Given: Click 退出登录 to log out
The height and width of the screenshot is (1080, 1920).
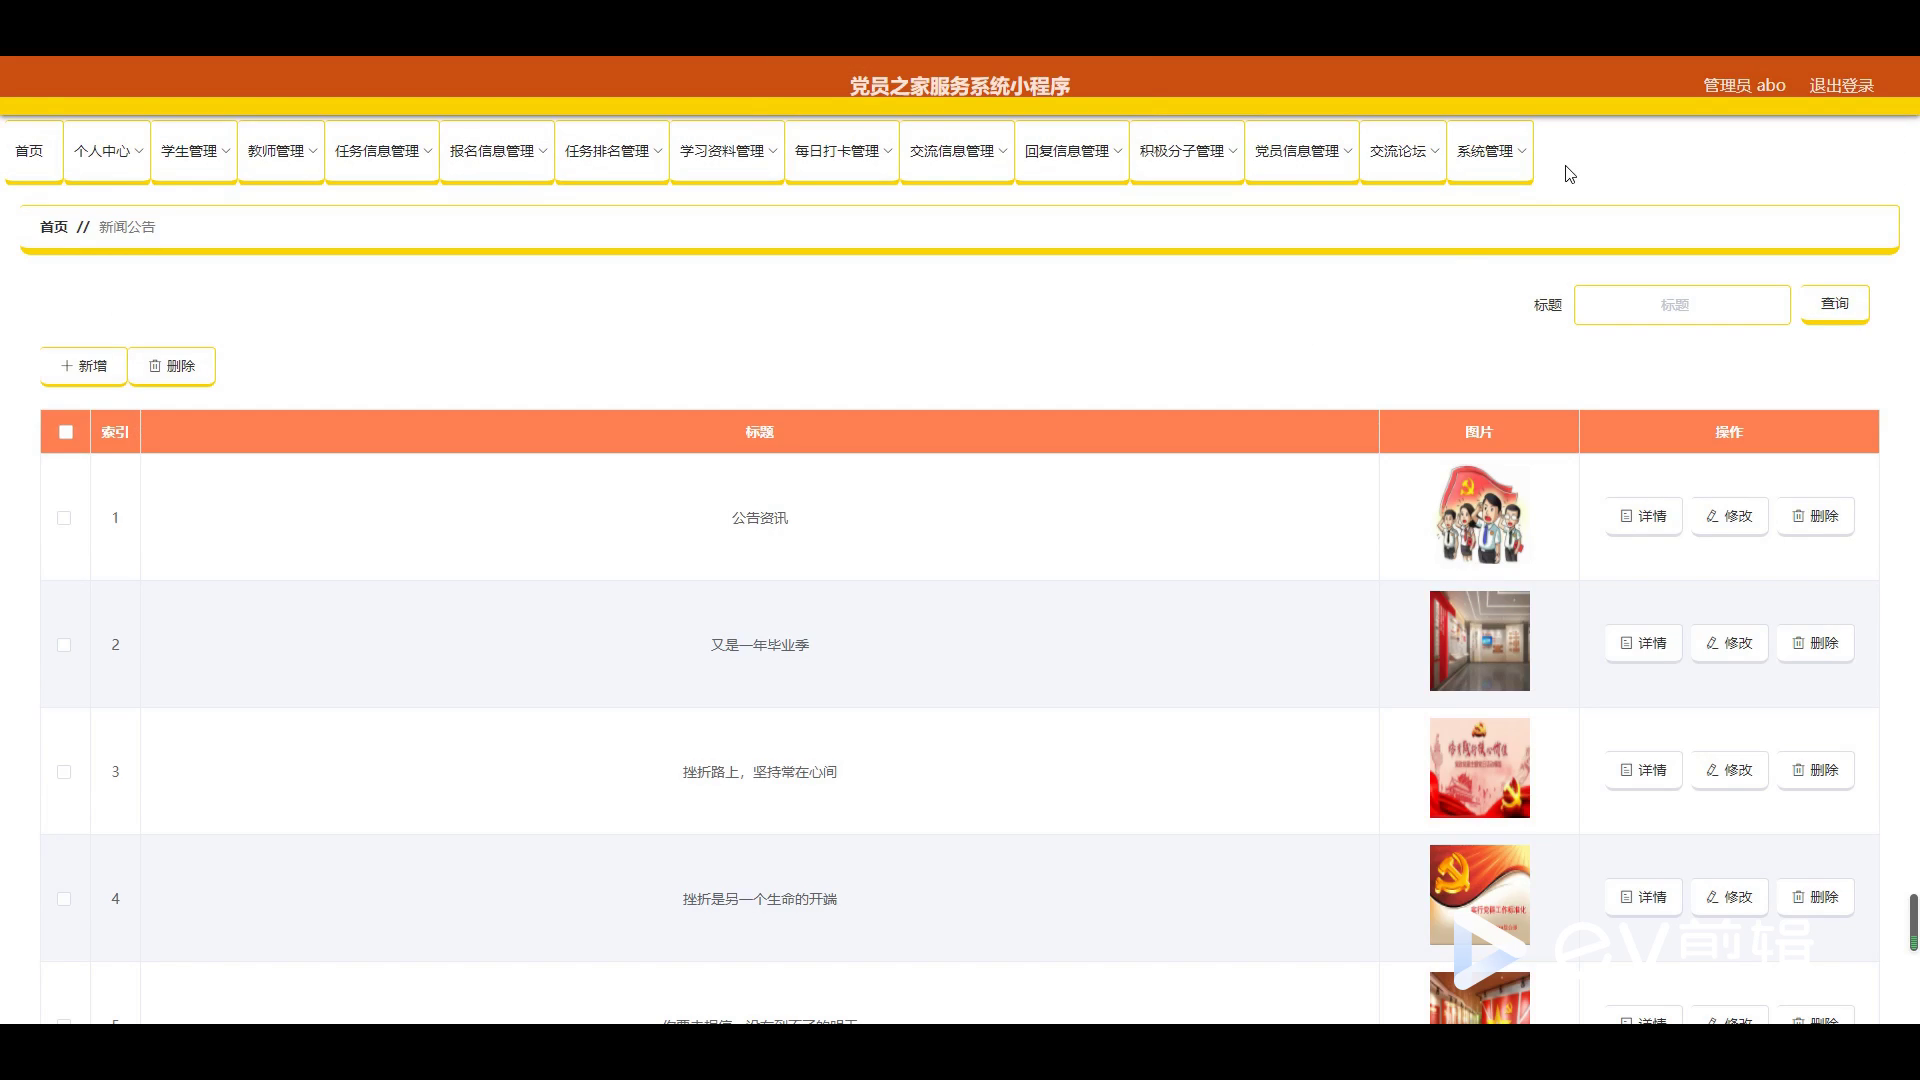Looking at the screenshot, I should pos(1841,86).
